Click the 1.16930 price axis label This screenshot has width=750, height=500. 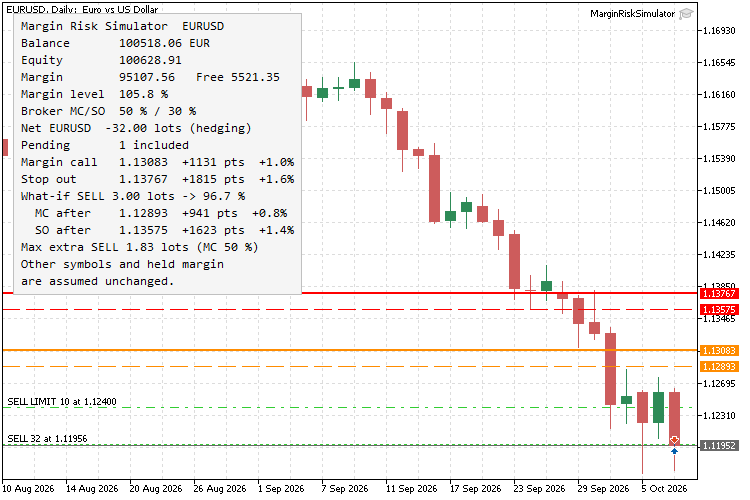719,31
